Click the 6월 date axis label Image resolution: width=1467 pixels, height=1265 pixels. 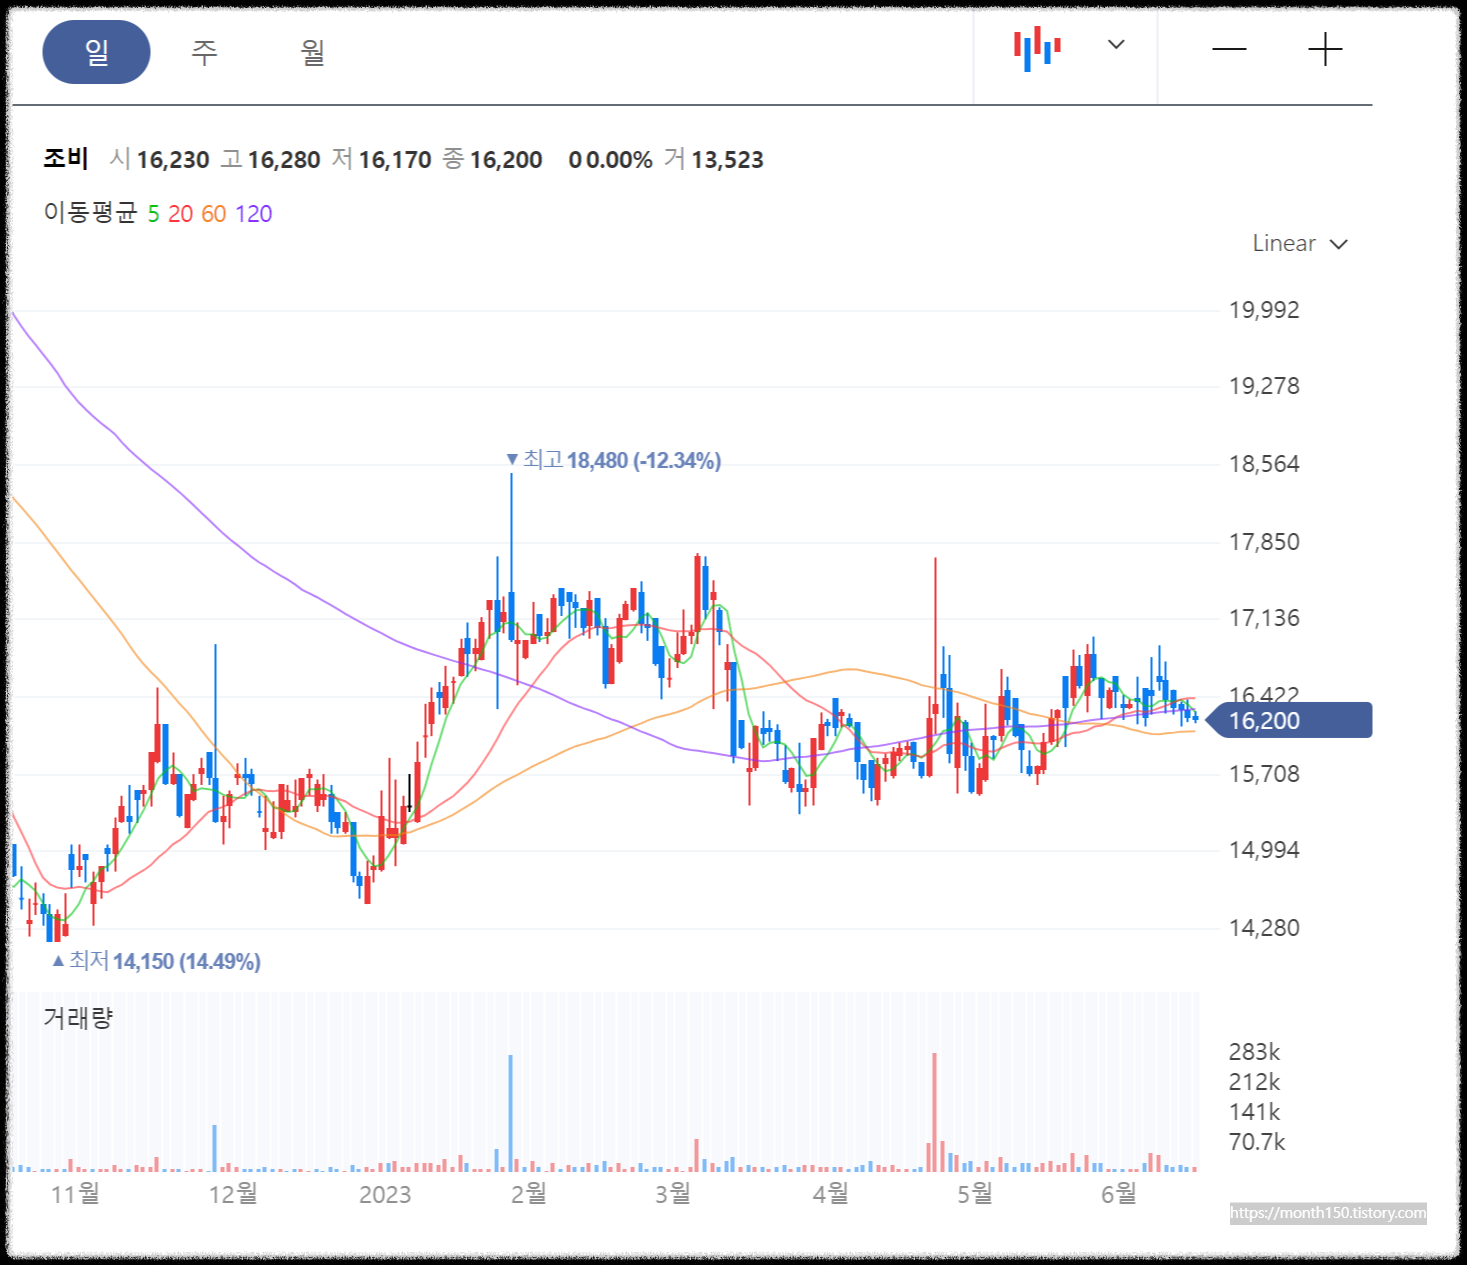pos(1119,1194)
